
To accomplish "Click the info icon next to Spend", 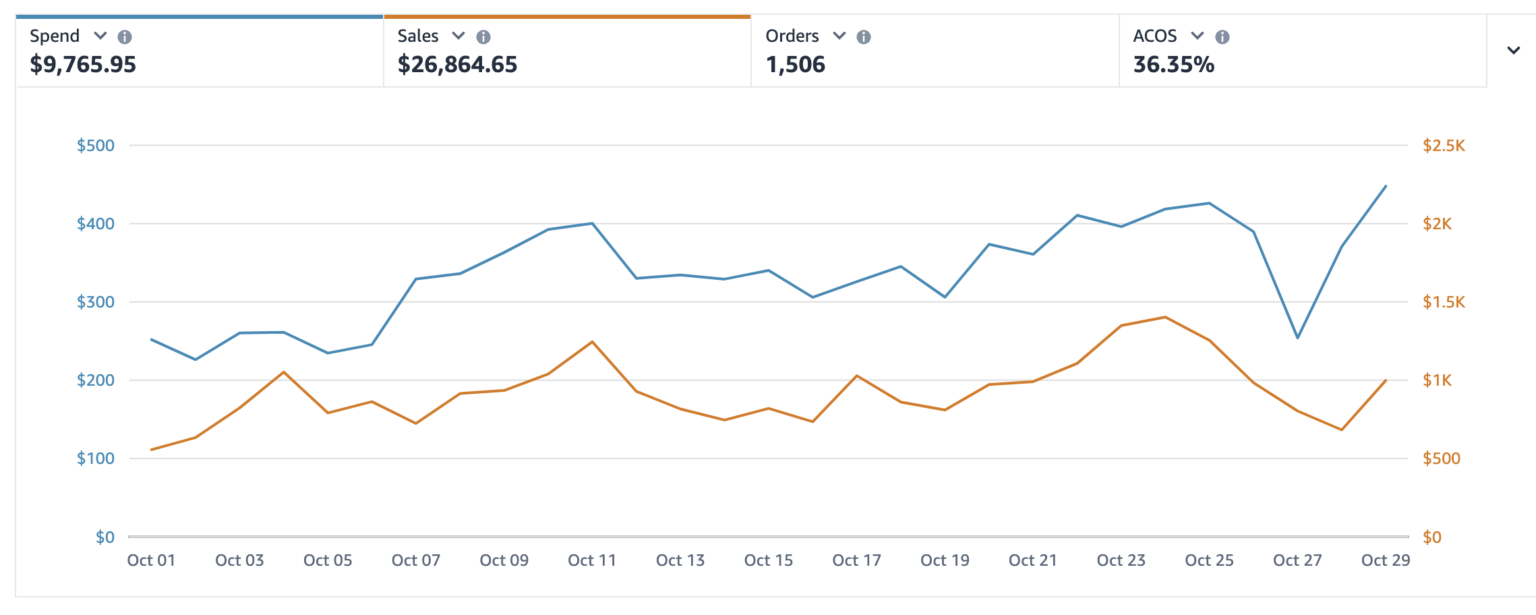I will click(125, 37).
